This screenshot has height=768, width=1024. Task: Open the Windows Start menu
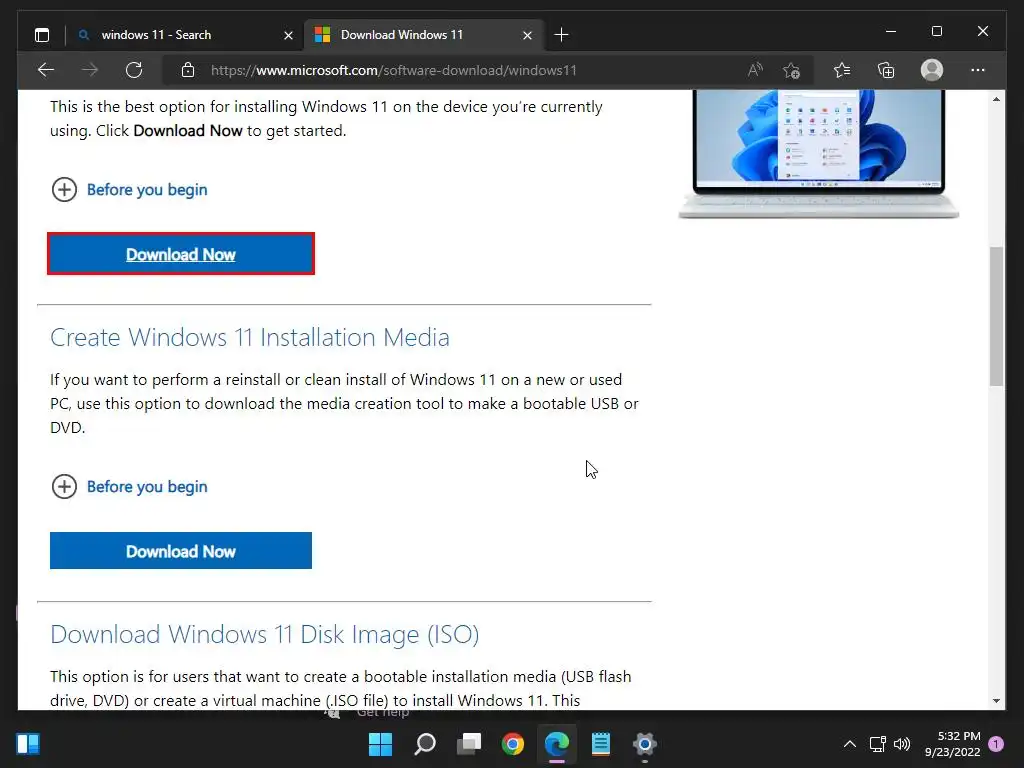[380, 744]
